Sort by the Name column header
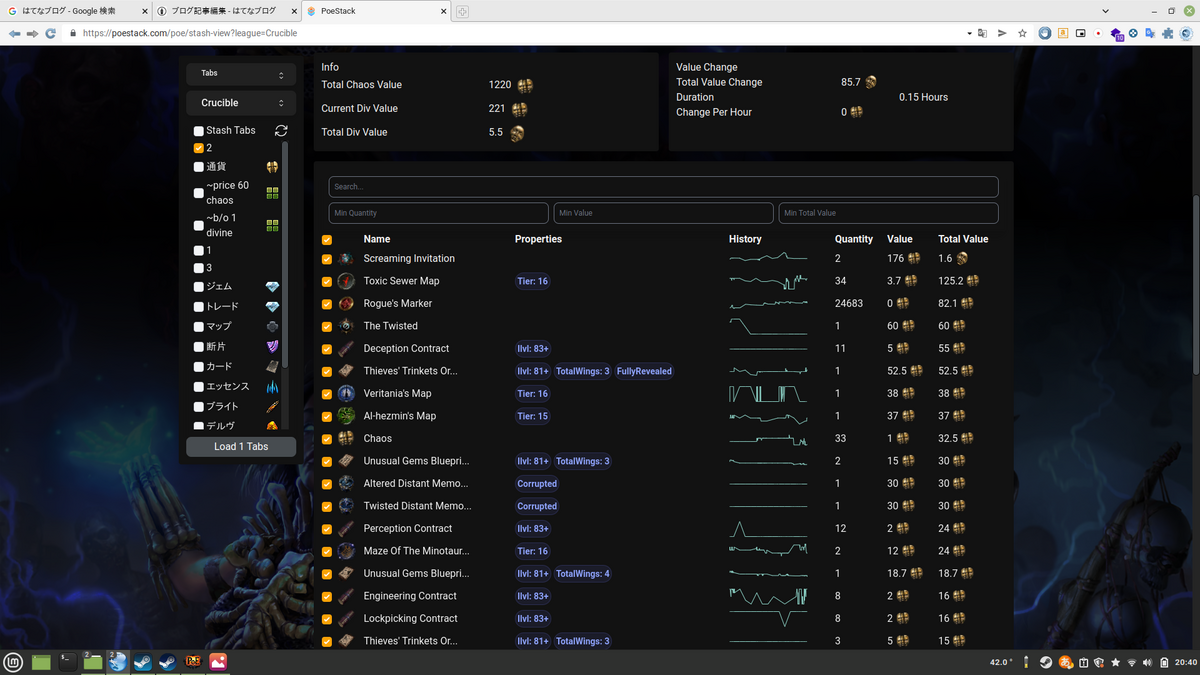 [377, 239]
